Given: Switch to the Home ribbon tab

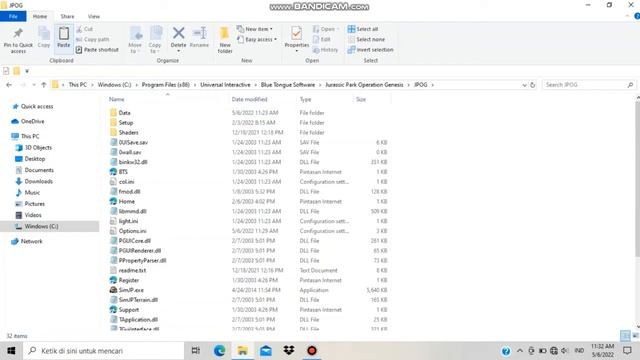Looking at the screenshot, I should (x=40, y=16).
